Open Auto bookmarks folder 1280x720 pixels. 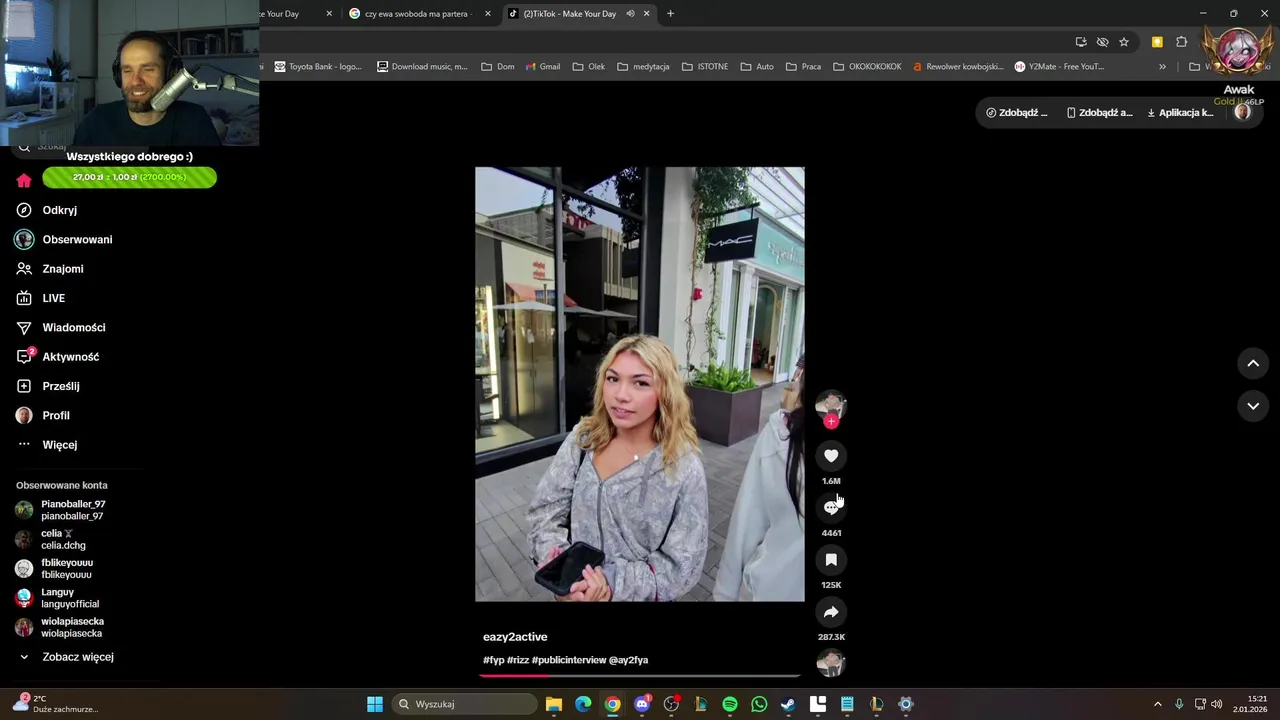(757, 67)
